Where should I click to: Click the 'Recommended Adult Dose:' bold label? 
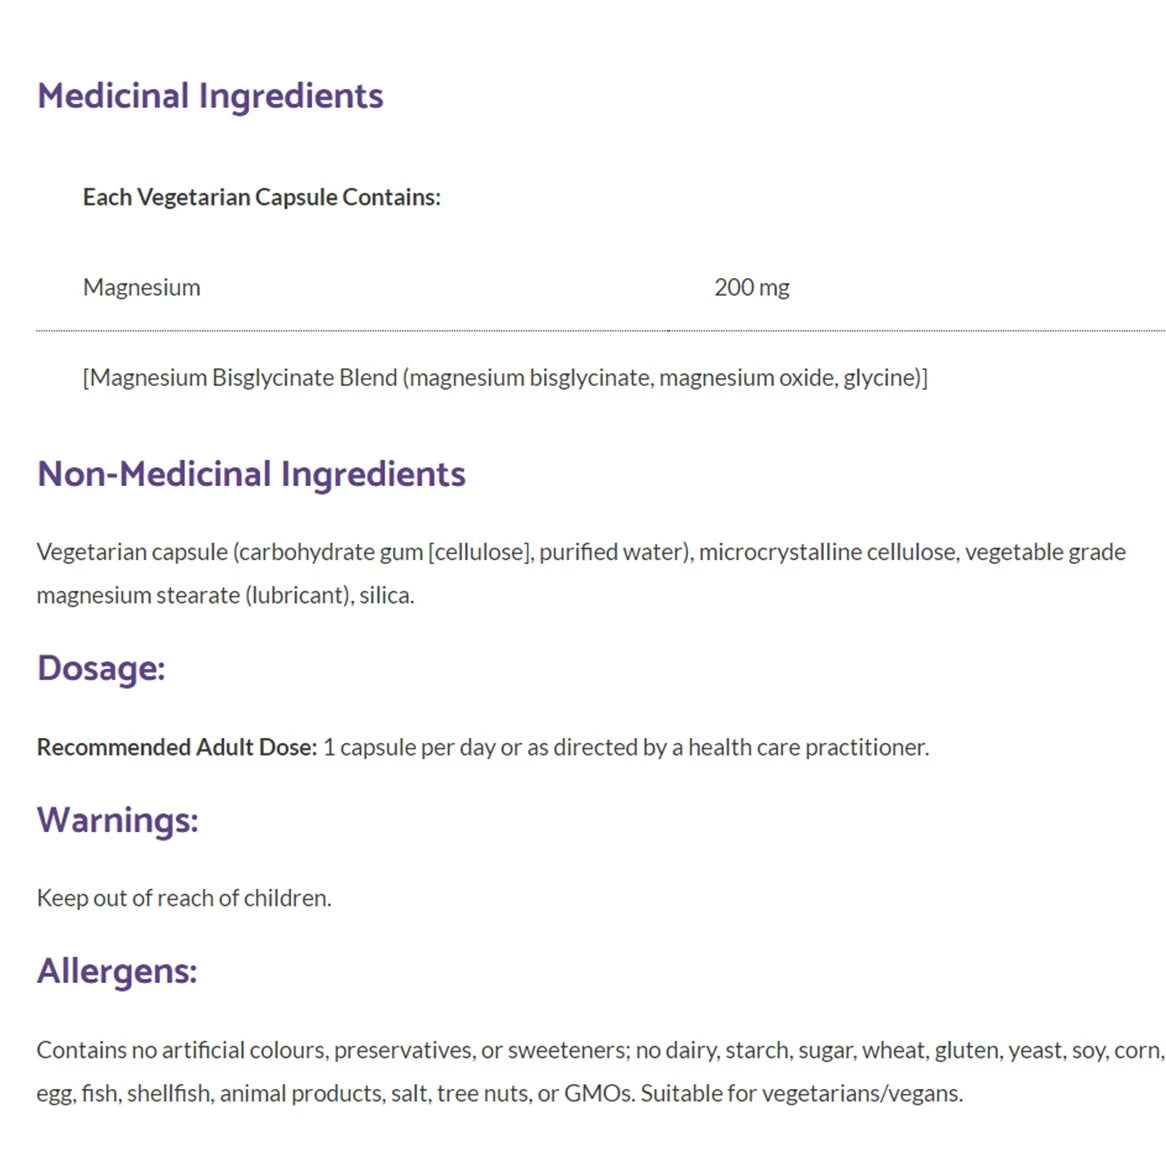click(177, 747)
